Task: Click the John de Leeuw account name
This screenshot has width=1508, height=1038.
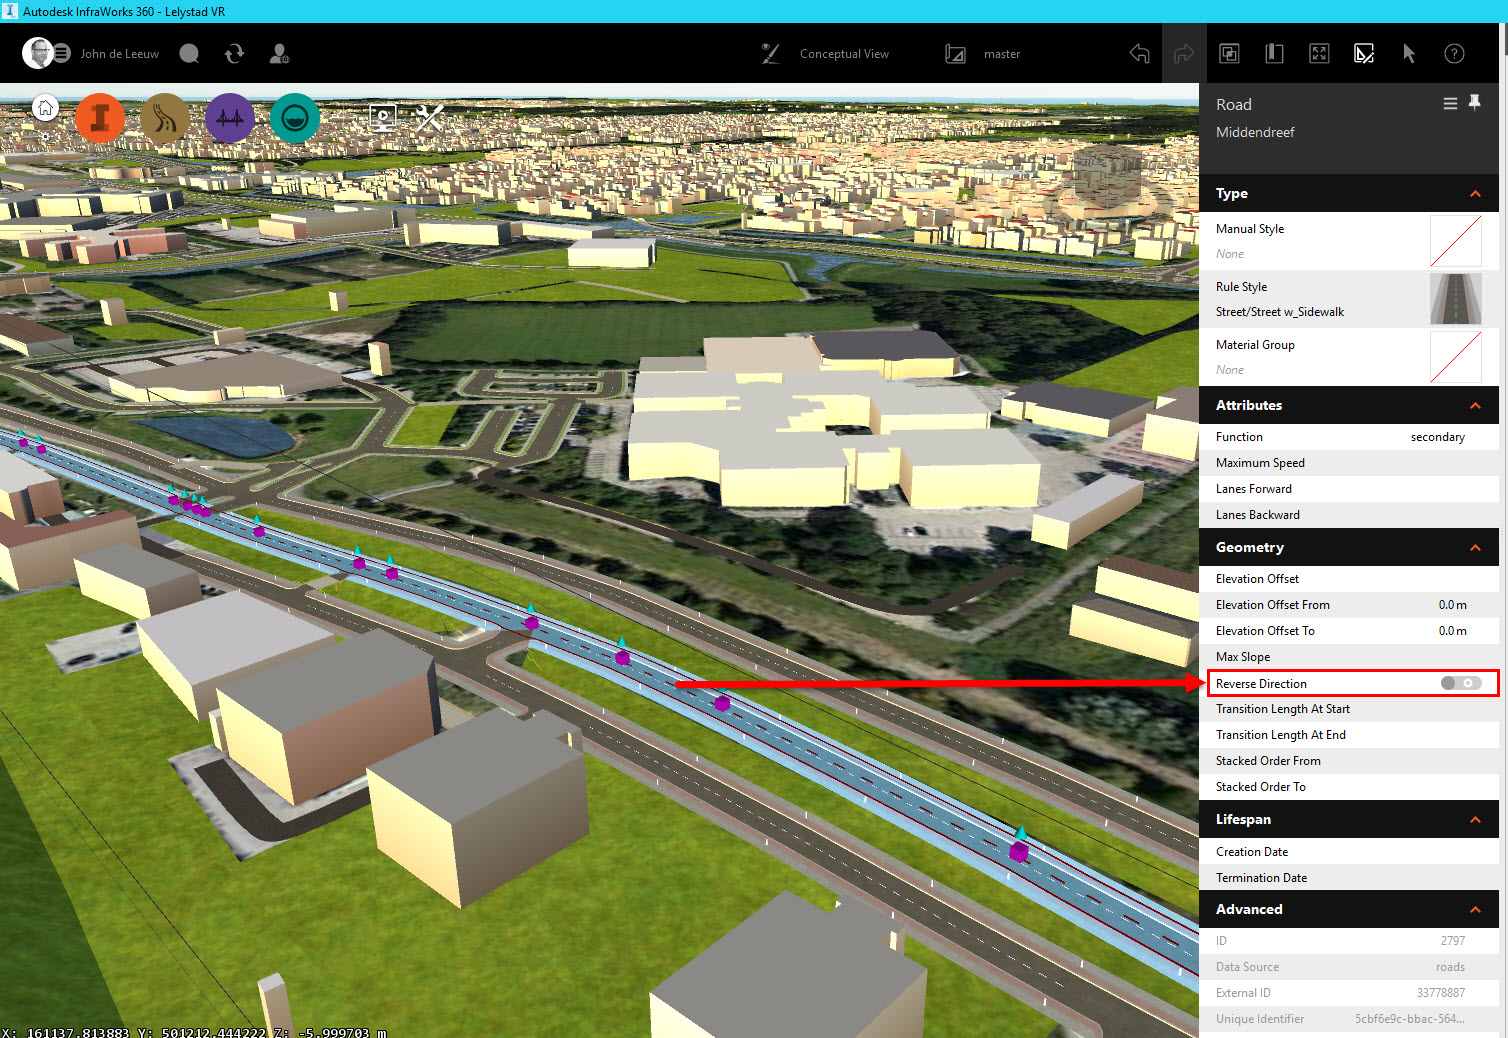Action: coord(119,53)
